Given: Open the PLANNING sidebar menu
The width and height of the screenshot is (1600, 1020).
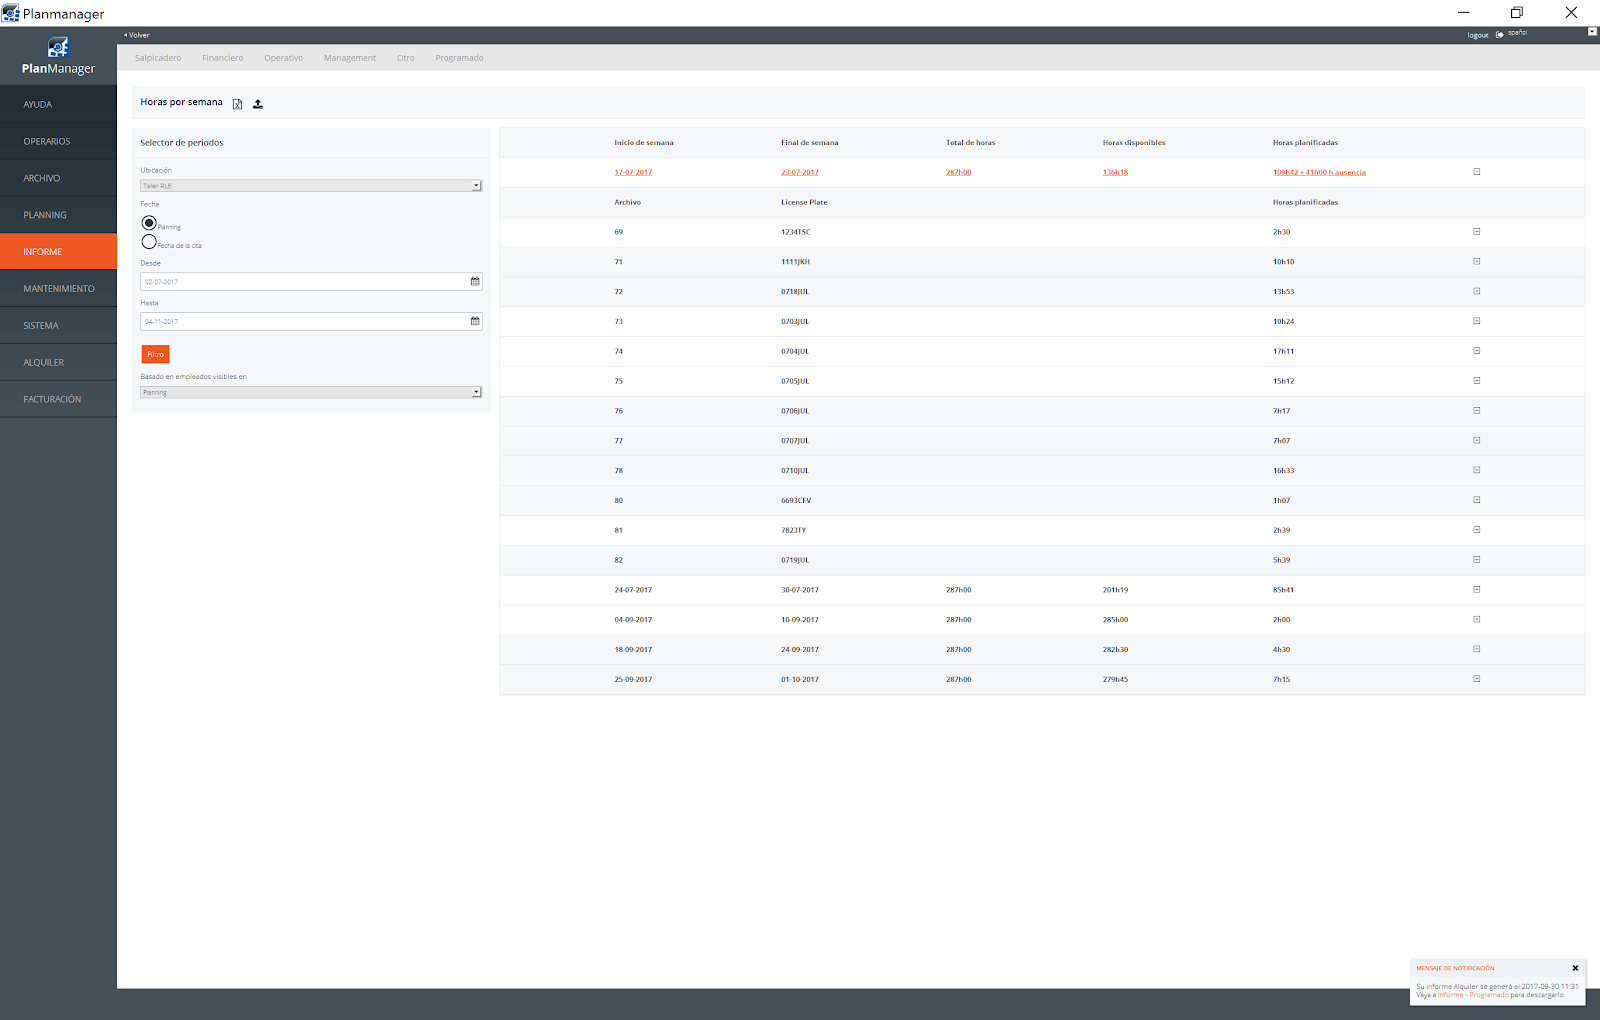Looking at the screenshot, I should tap(58, 215).
